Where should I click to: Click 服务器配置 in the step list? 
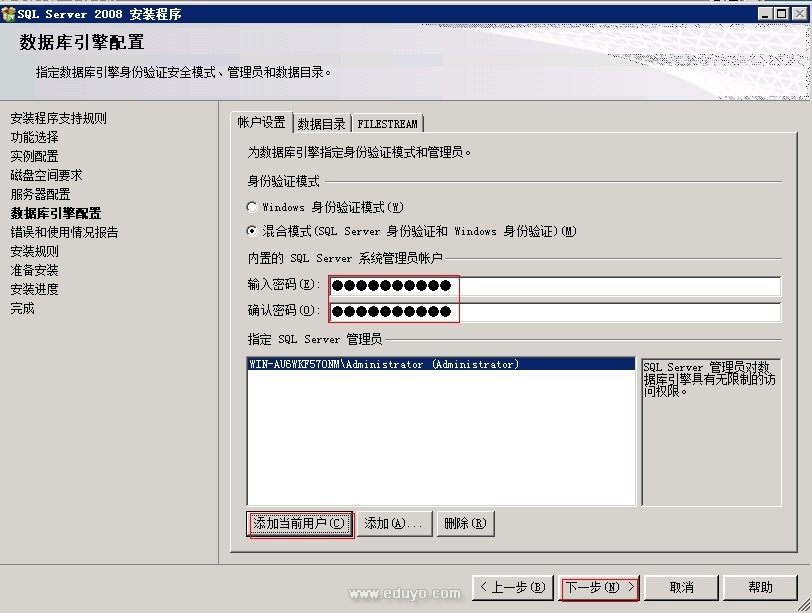coord(41,194)
